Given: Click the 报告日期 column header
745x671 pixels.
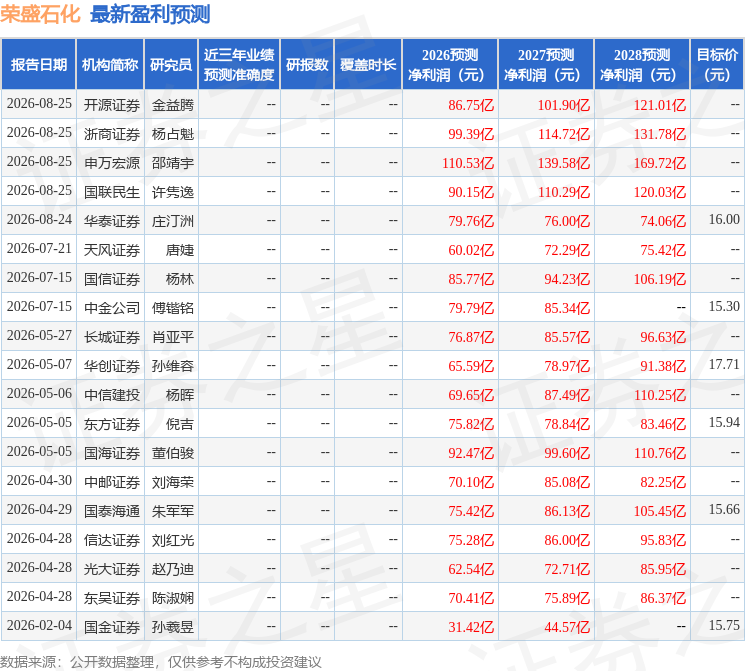Looking at the screenshot, I should coord(38,65).
